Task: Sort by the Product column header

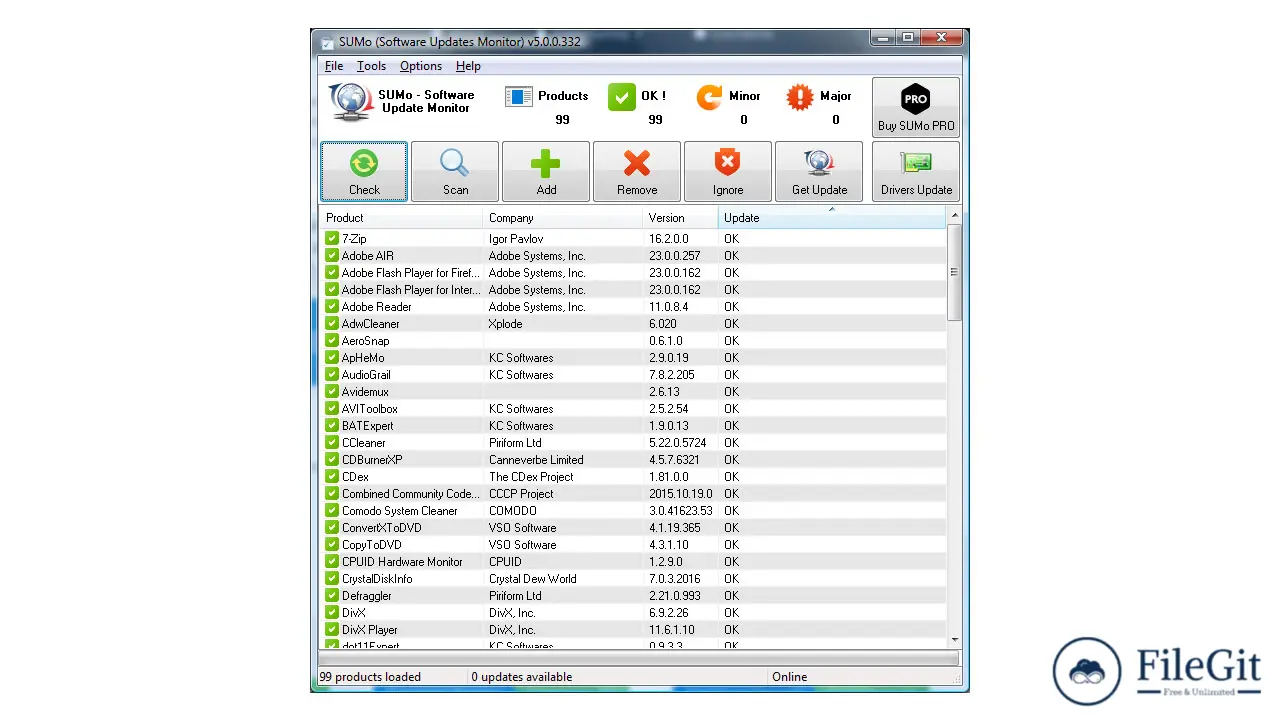Action: pyautogui.click(x=401, y=218)
